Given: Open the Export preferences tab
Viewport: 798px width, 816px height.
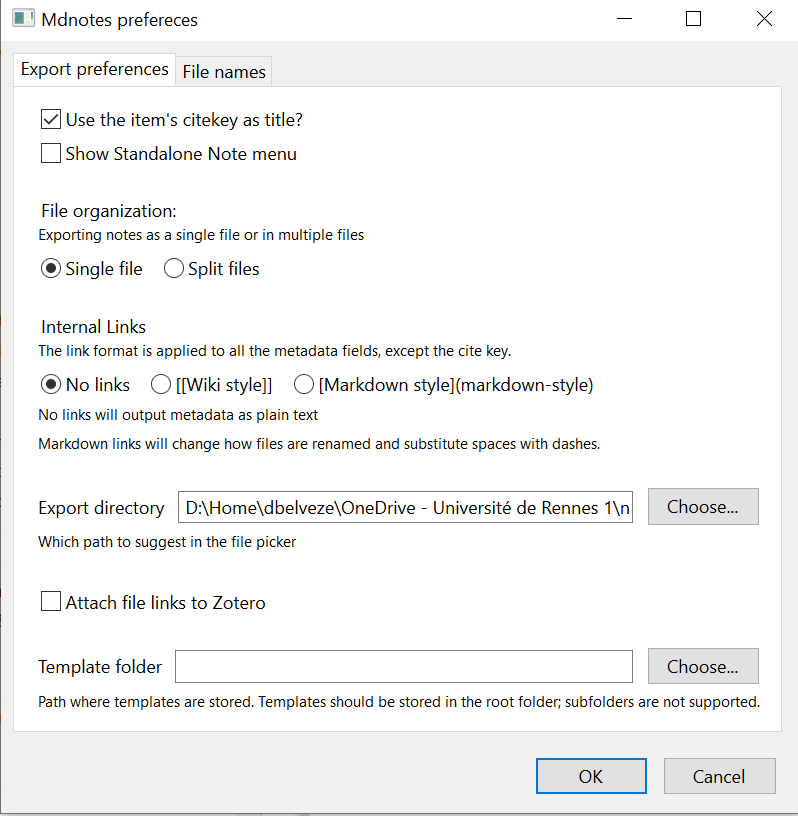Looking at the screenshot, I should click(94, 69).
